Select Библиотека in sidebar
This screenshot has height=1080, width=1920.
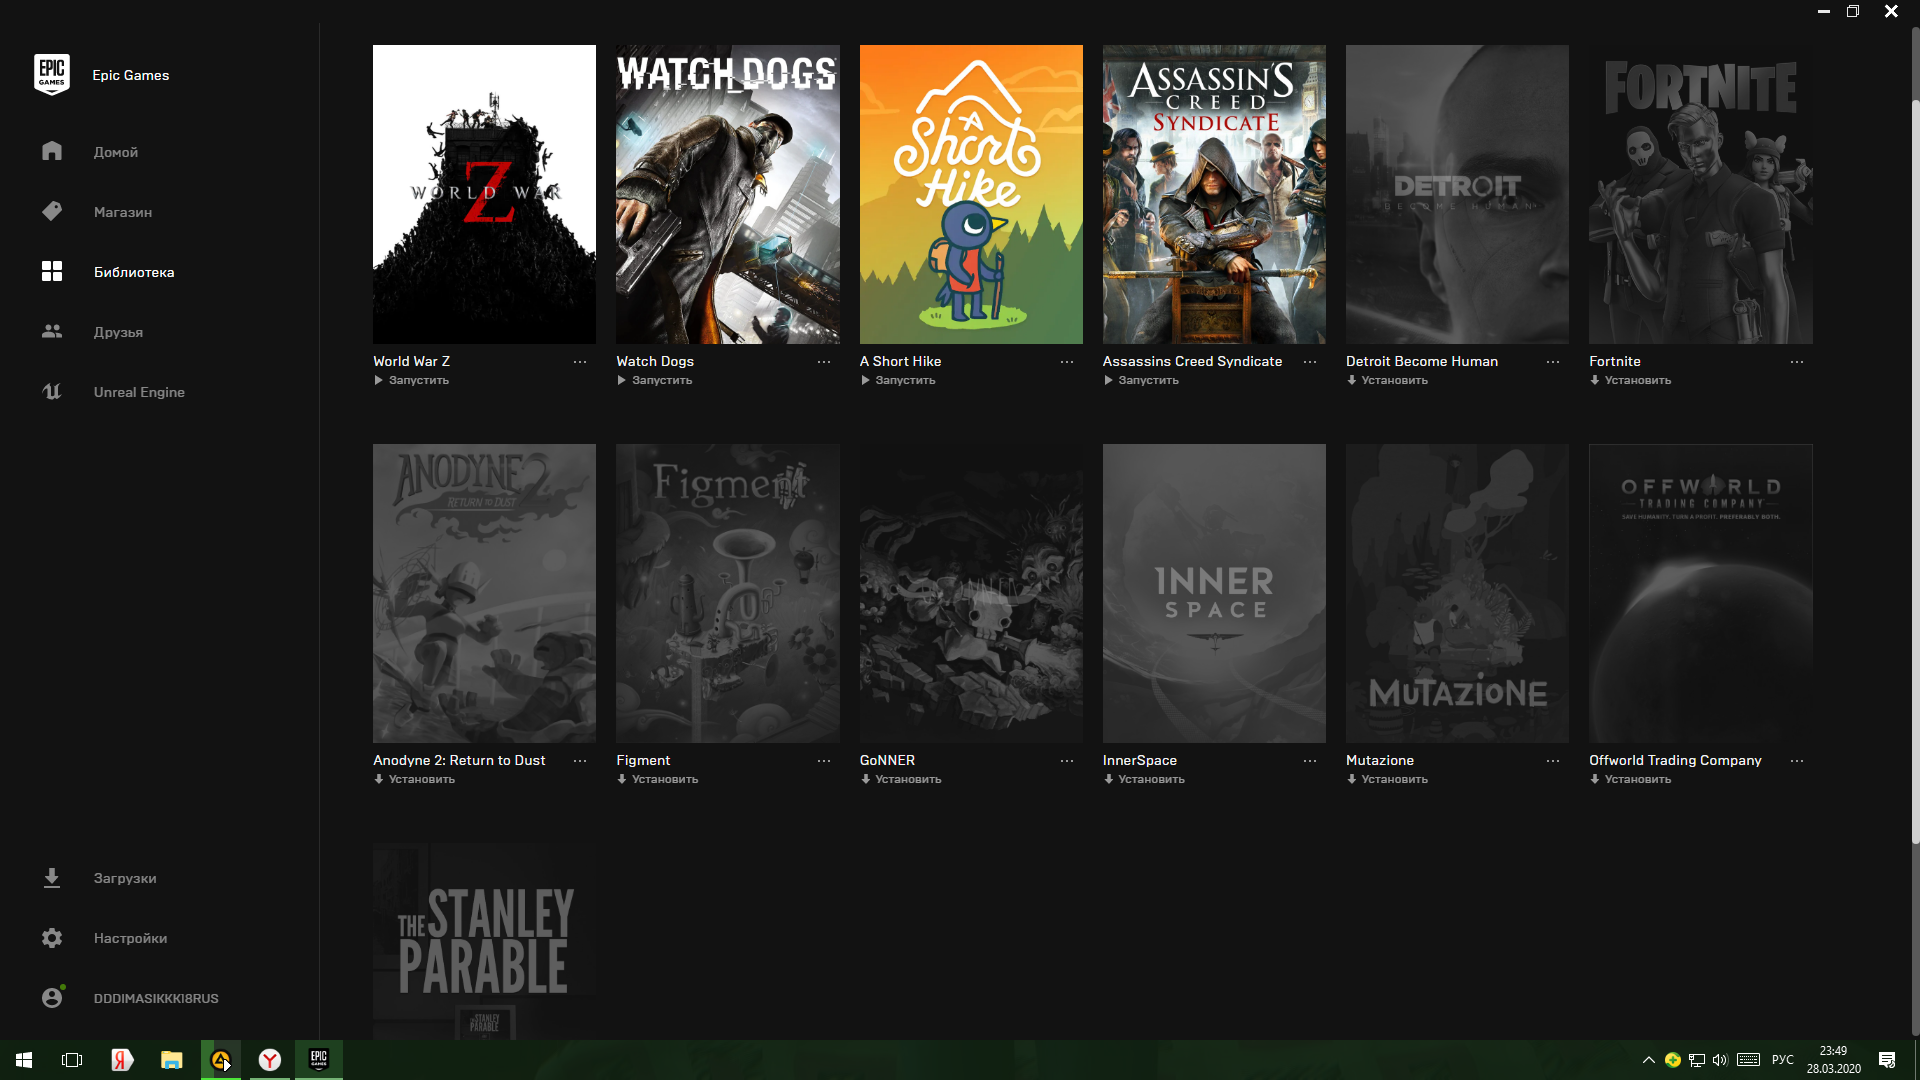point(134,272)
